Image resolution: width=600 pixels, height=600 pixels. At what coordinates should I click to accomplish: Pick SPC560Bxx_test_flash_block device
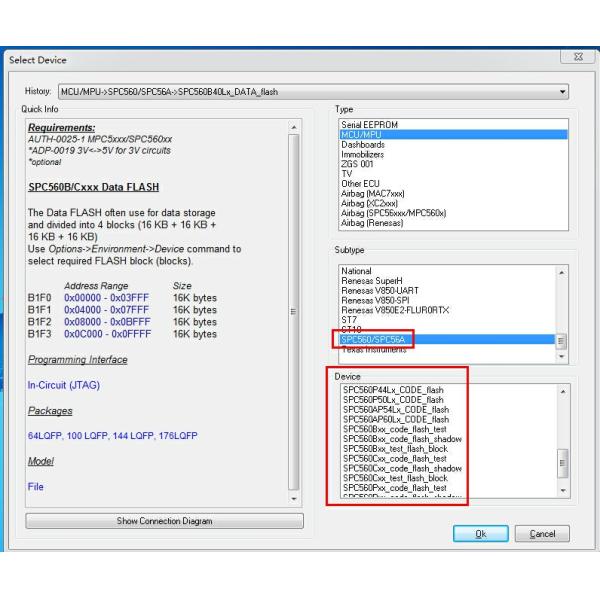(x=449, y=449)
